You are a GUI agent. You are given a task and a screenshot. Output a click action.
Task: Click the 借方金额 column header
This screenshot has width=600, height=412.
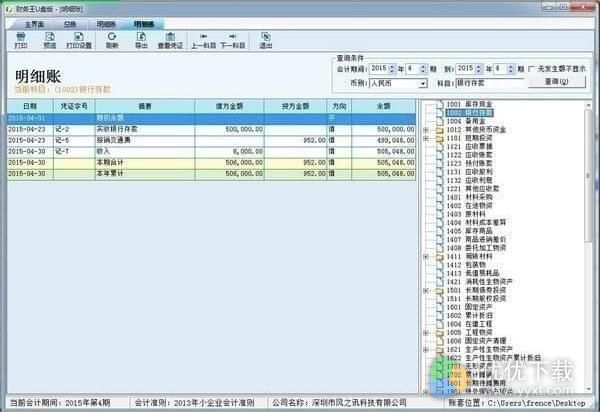click(x=229, y=106)
